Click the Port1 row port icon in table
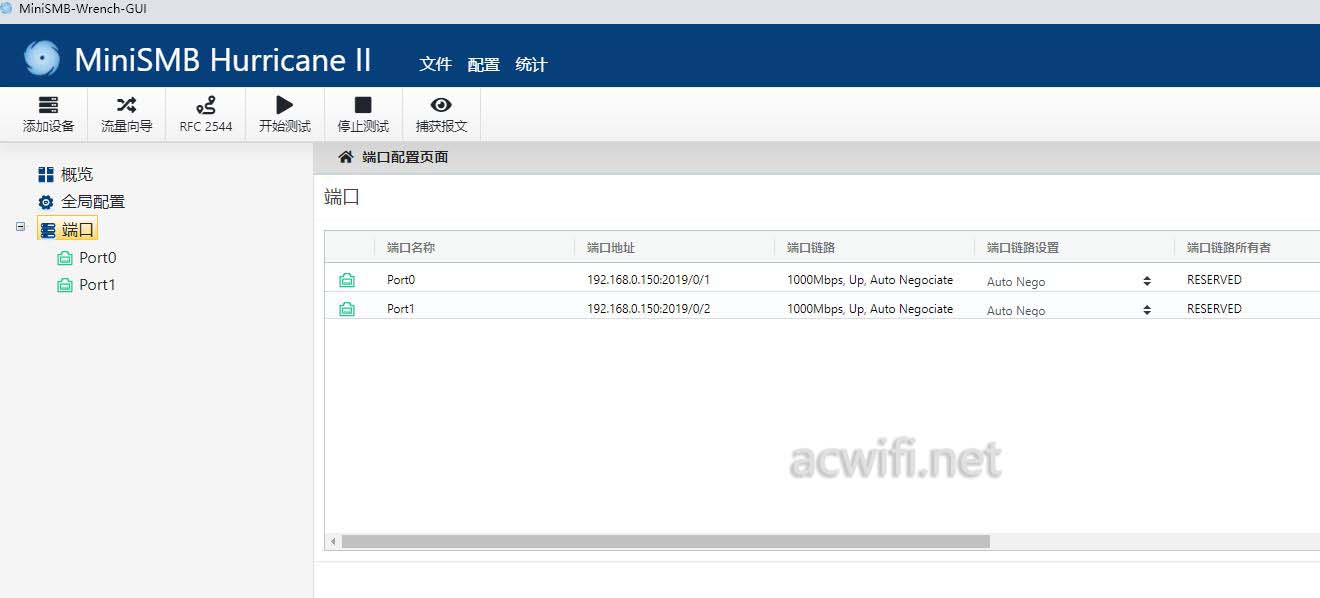Image resolution: width=1320 pixels, height=598 pixels. (x=347, y=309)
